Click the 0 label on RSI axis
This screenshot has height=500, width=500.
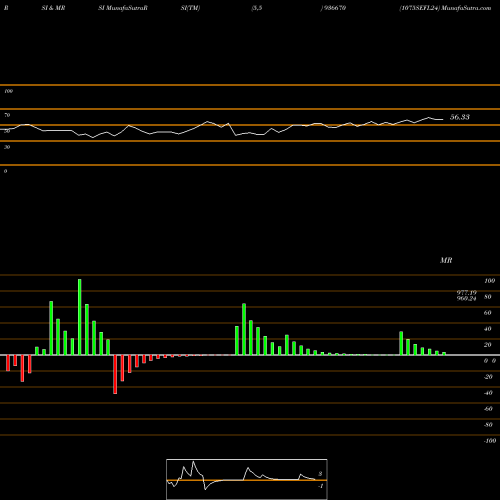click(x=5, y=171)
